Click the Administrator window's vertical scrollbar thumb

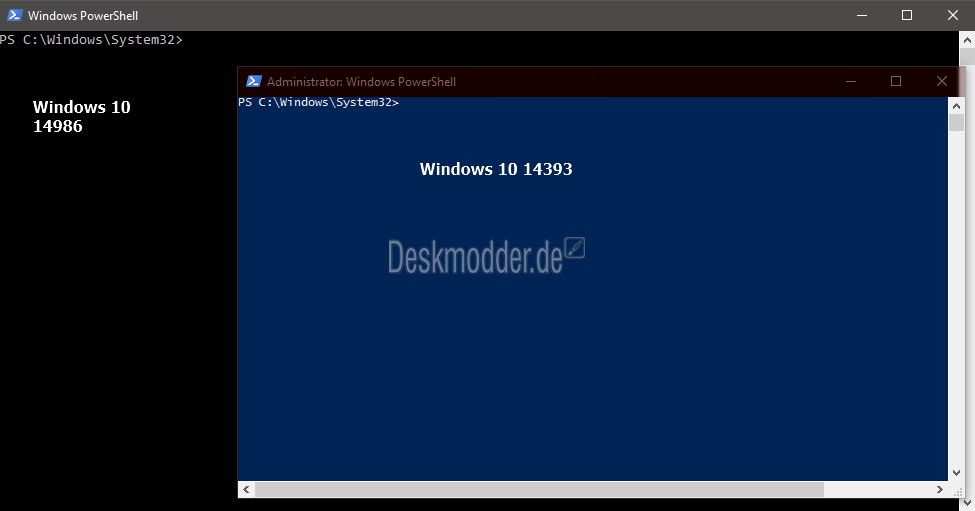tap(956, 122)
